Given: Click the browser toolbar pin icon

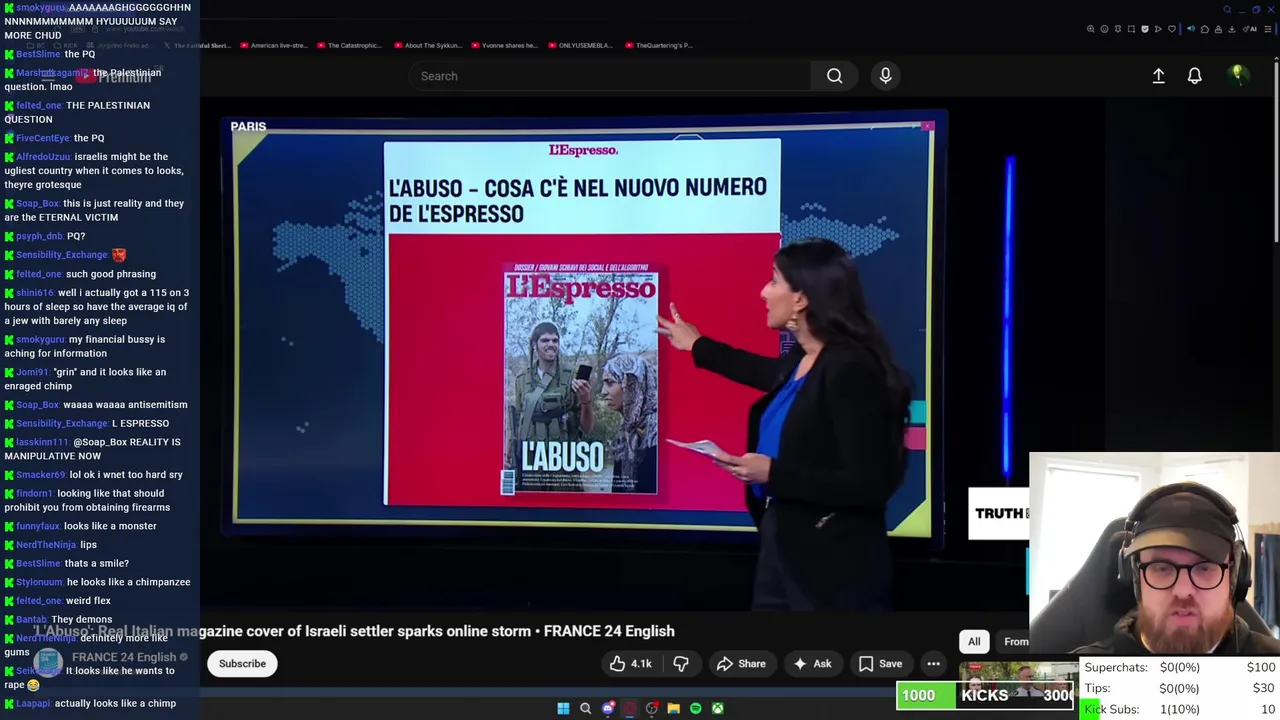Looking at the screenshot, I should (1118, 29).
